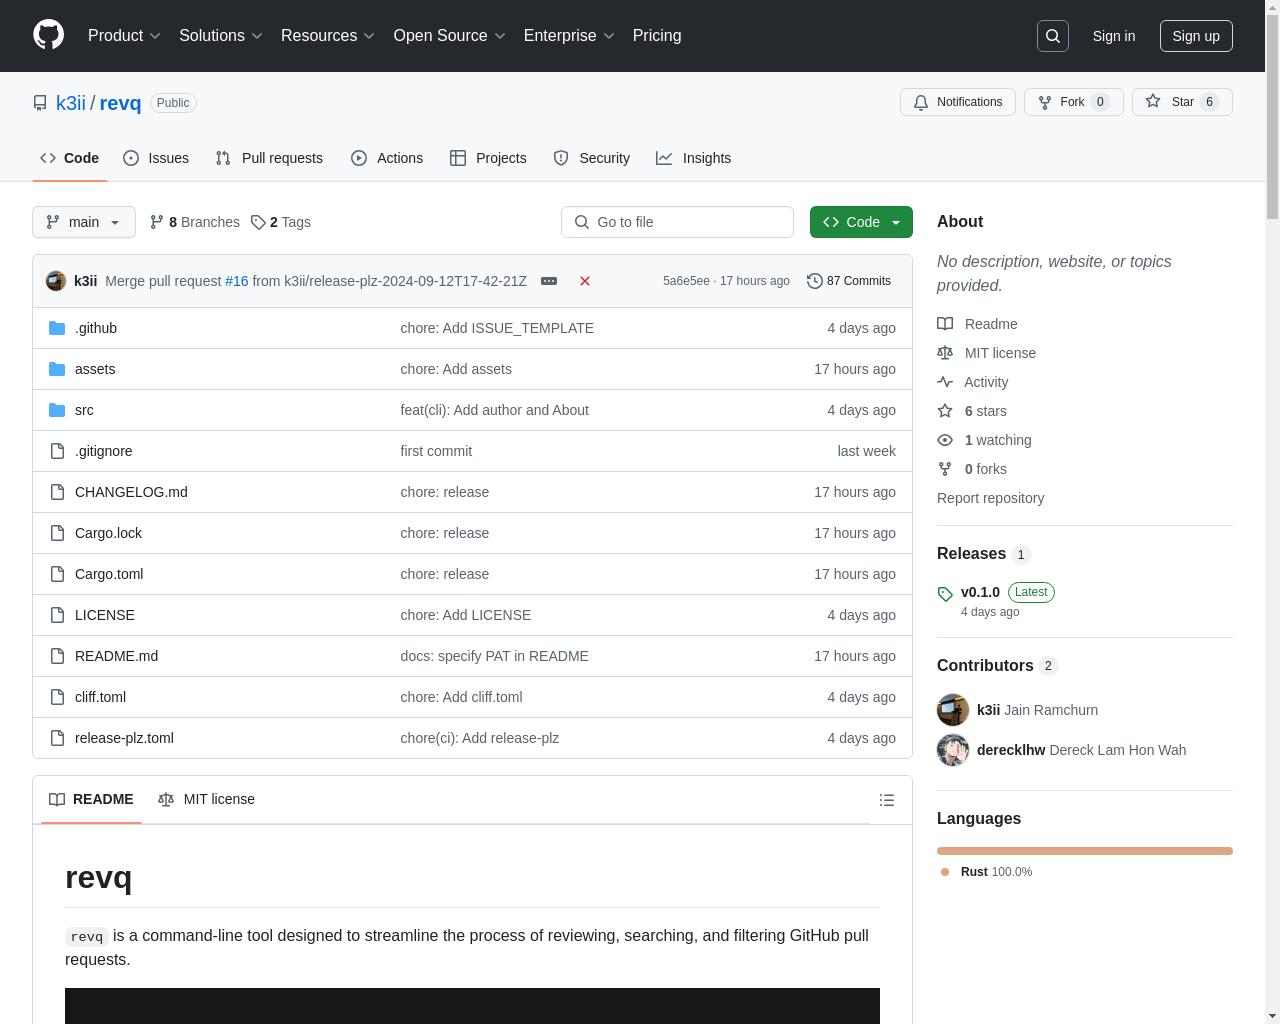Image resolution: width=1280 pixels, height=1024 pixels.
Task: Select the MIT license tab
Action: pos(206,799)
